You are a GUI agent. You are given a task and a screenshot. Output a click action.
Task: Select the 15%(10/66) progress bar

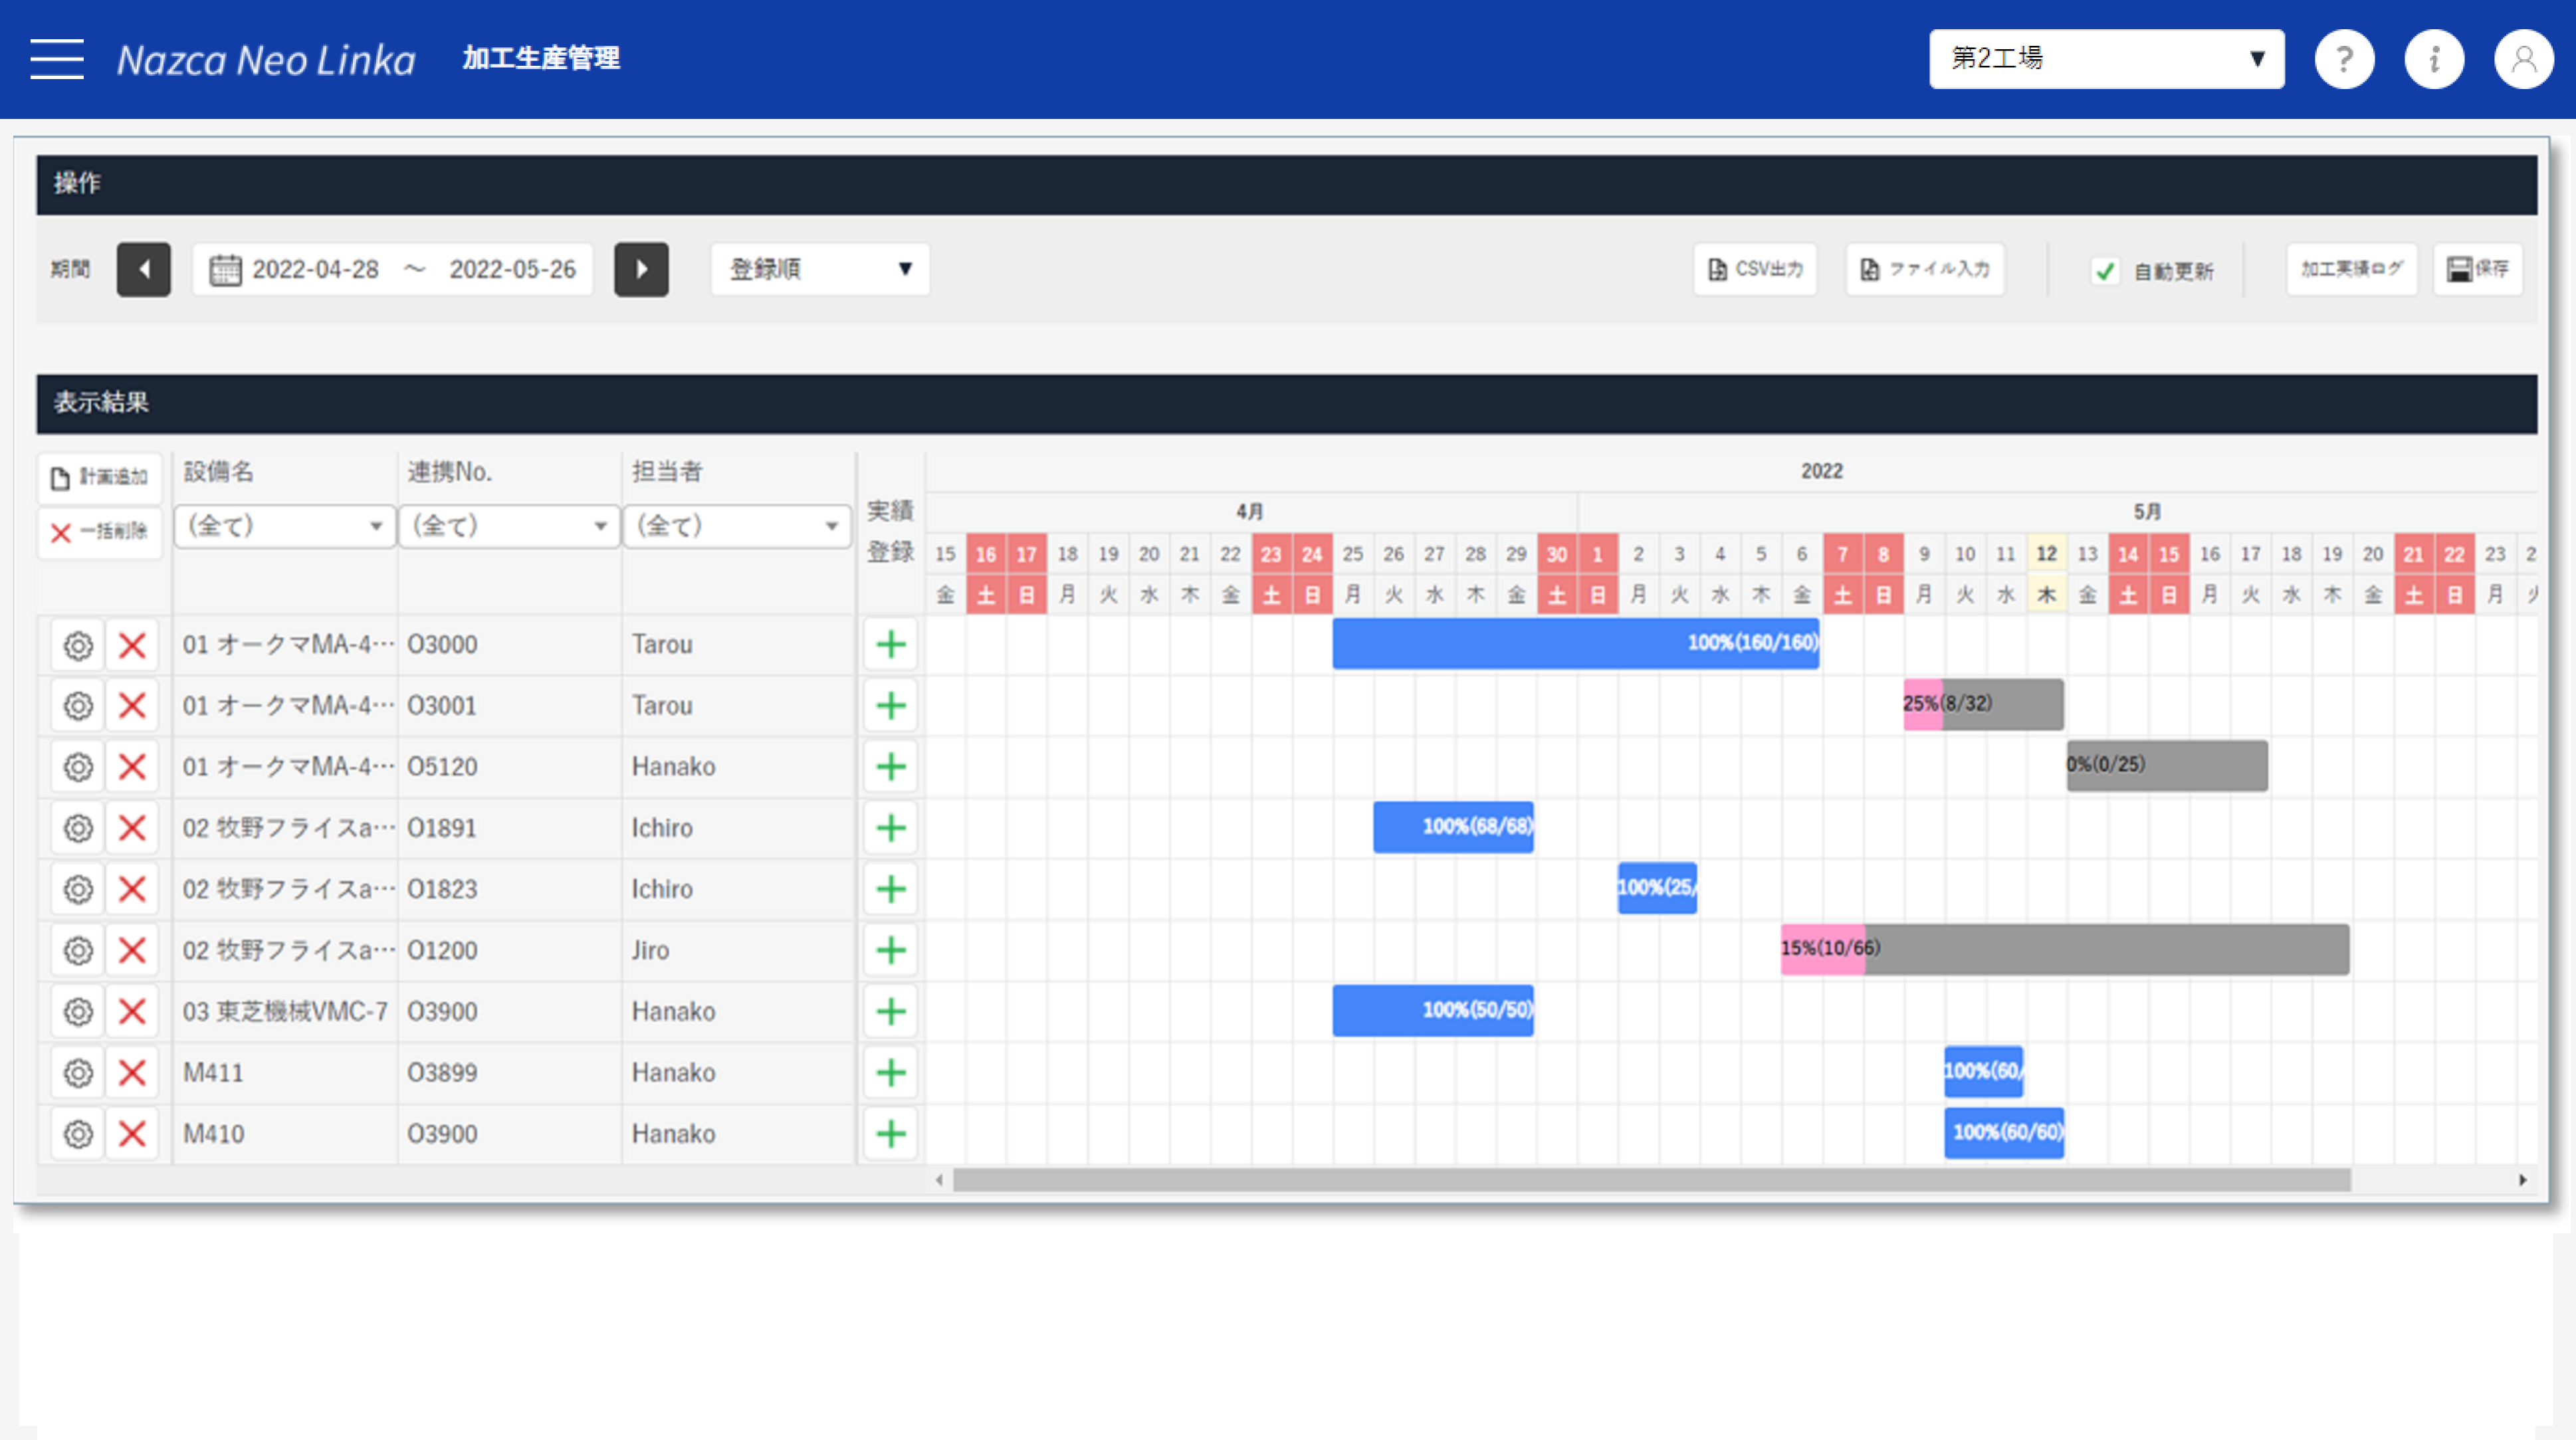(2064, 949)
